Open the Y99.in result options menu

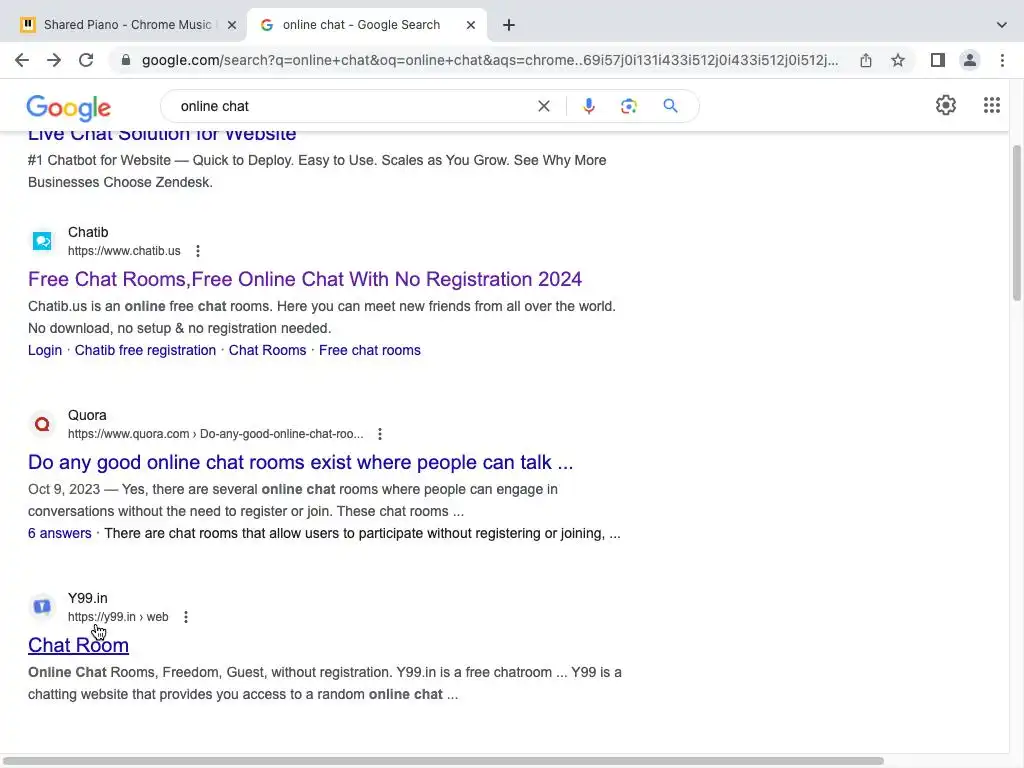(185, 616)
